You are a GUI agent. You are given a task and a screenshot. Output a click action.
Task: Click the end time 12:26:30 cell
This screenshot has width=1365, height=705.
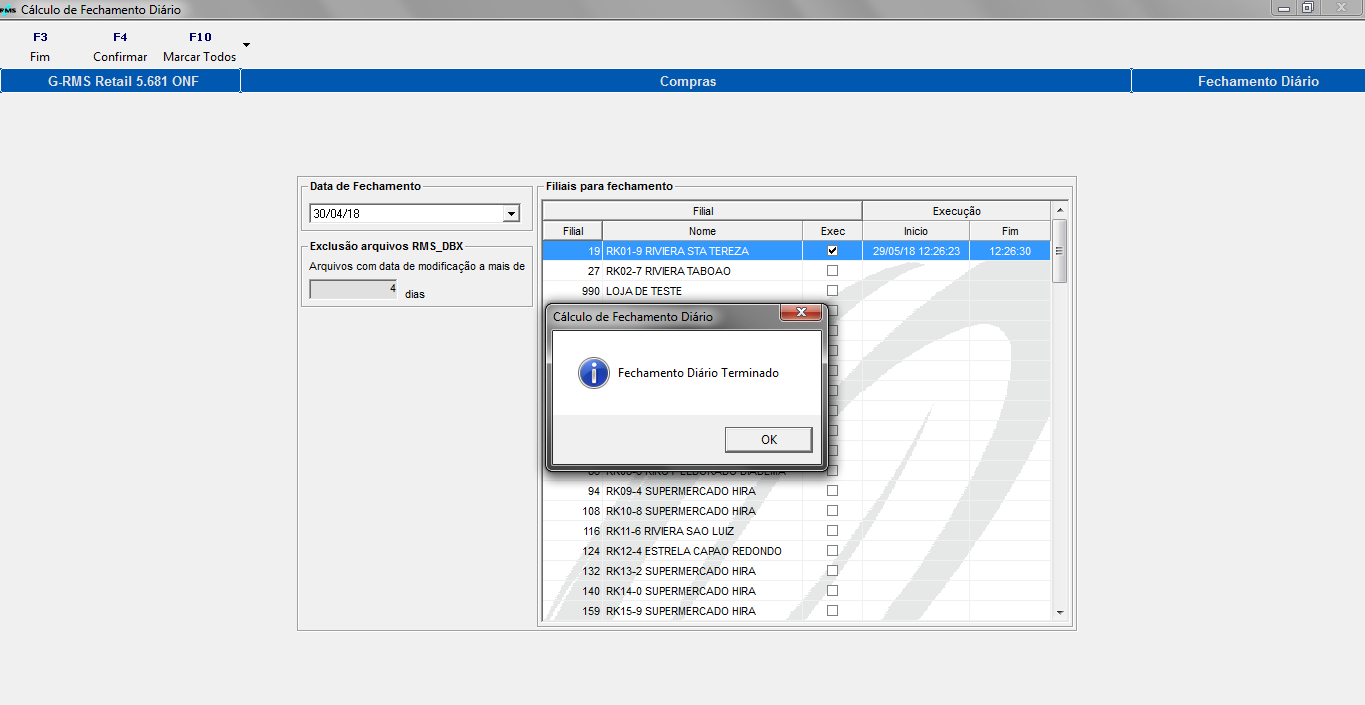pos(1010,251)
